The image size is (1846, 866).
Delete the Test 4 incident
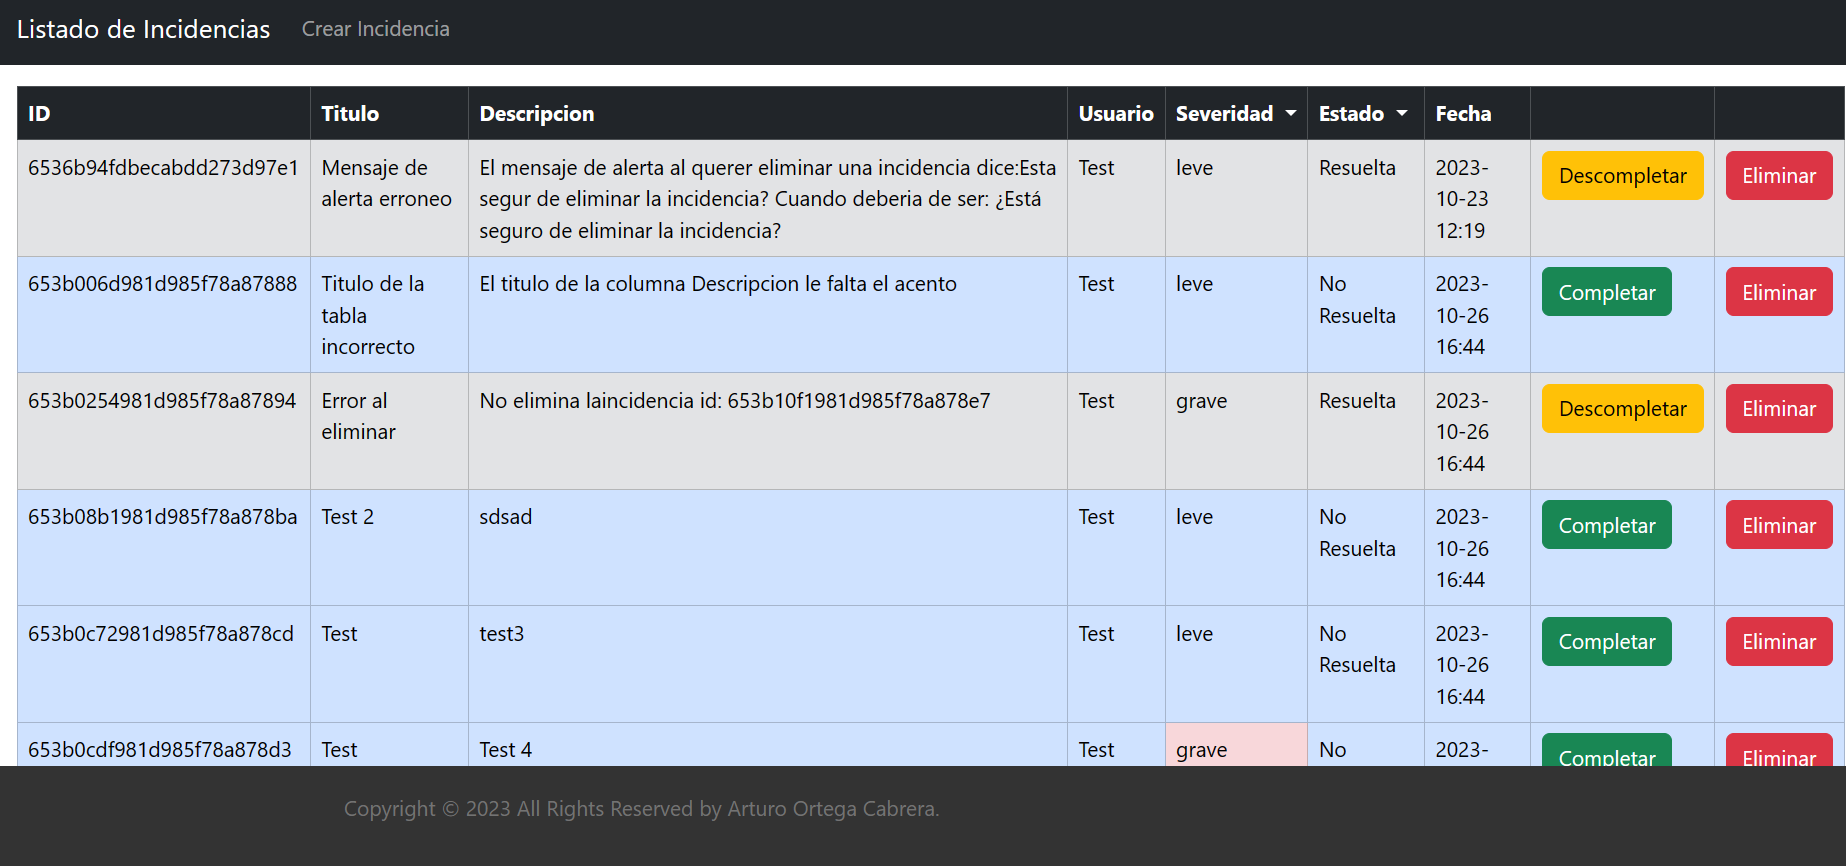click(1779, 751)
